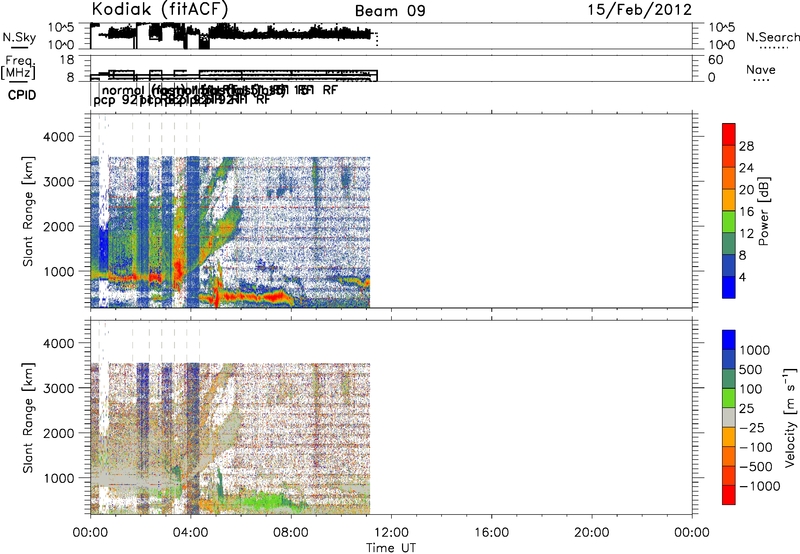Click the blue top of Velocity colorbar
Screen dimensions: 800x554
pyautogui.click(x=729, y=340)
